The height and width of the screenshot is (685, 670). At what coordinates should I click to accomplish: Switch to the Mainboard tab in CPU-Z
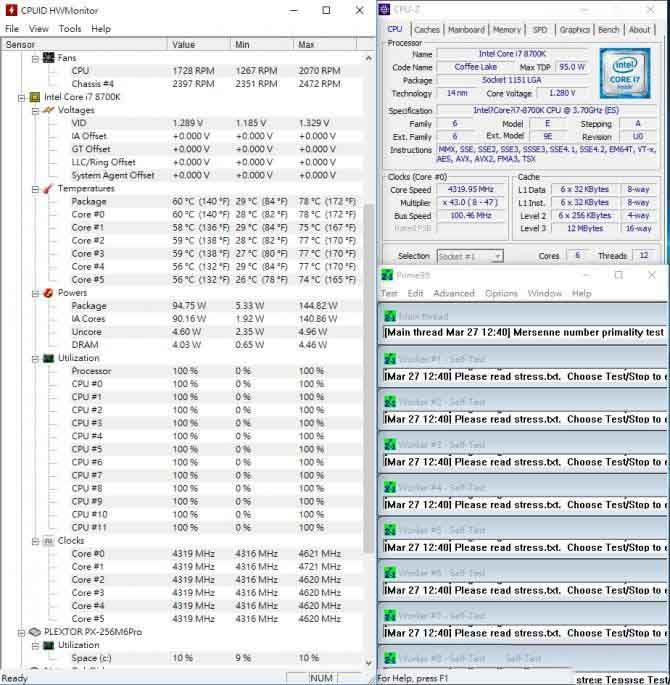coord(466,30)
